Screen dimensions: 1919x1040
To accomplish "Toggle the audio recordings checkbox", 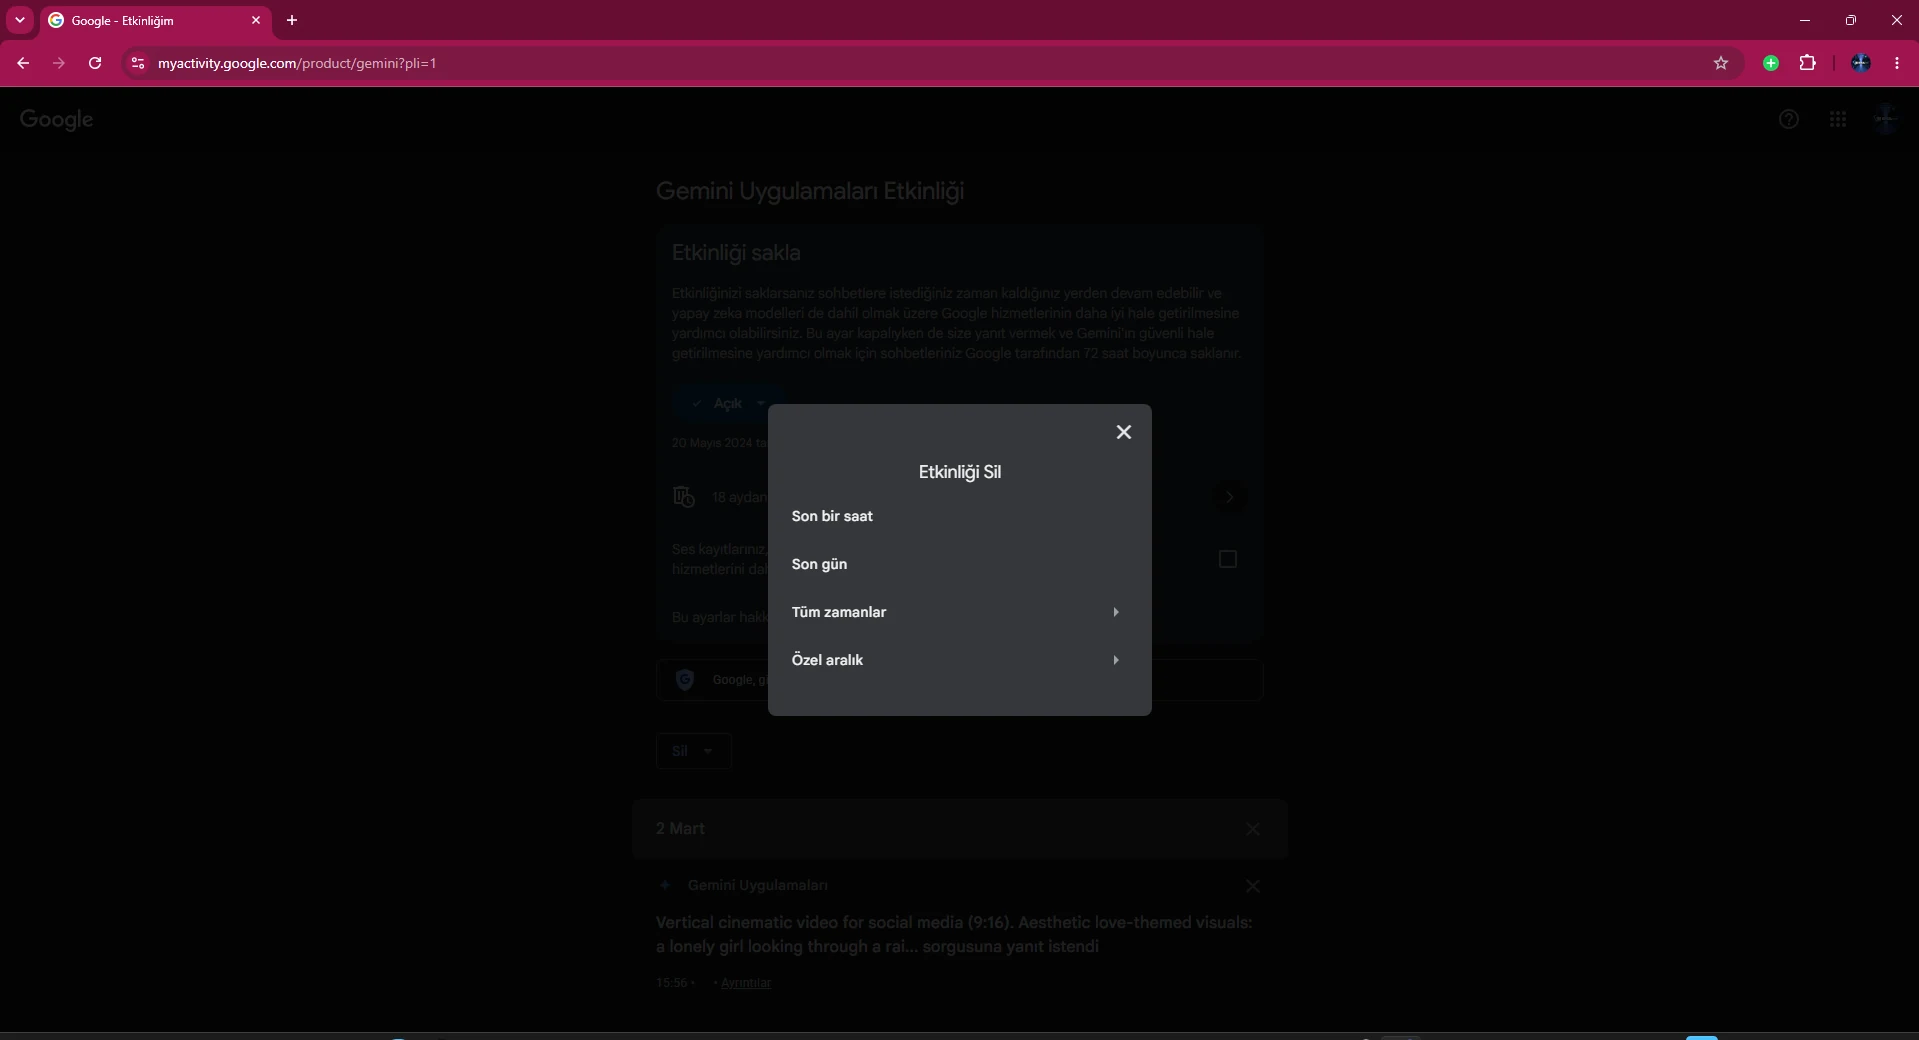I will tap(1228, 559).
